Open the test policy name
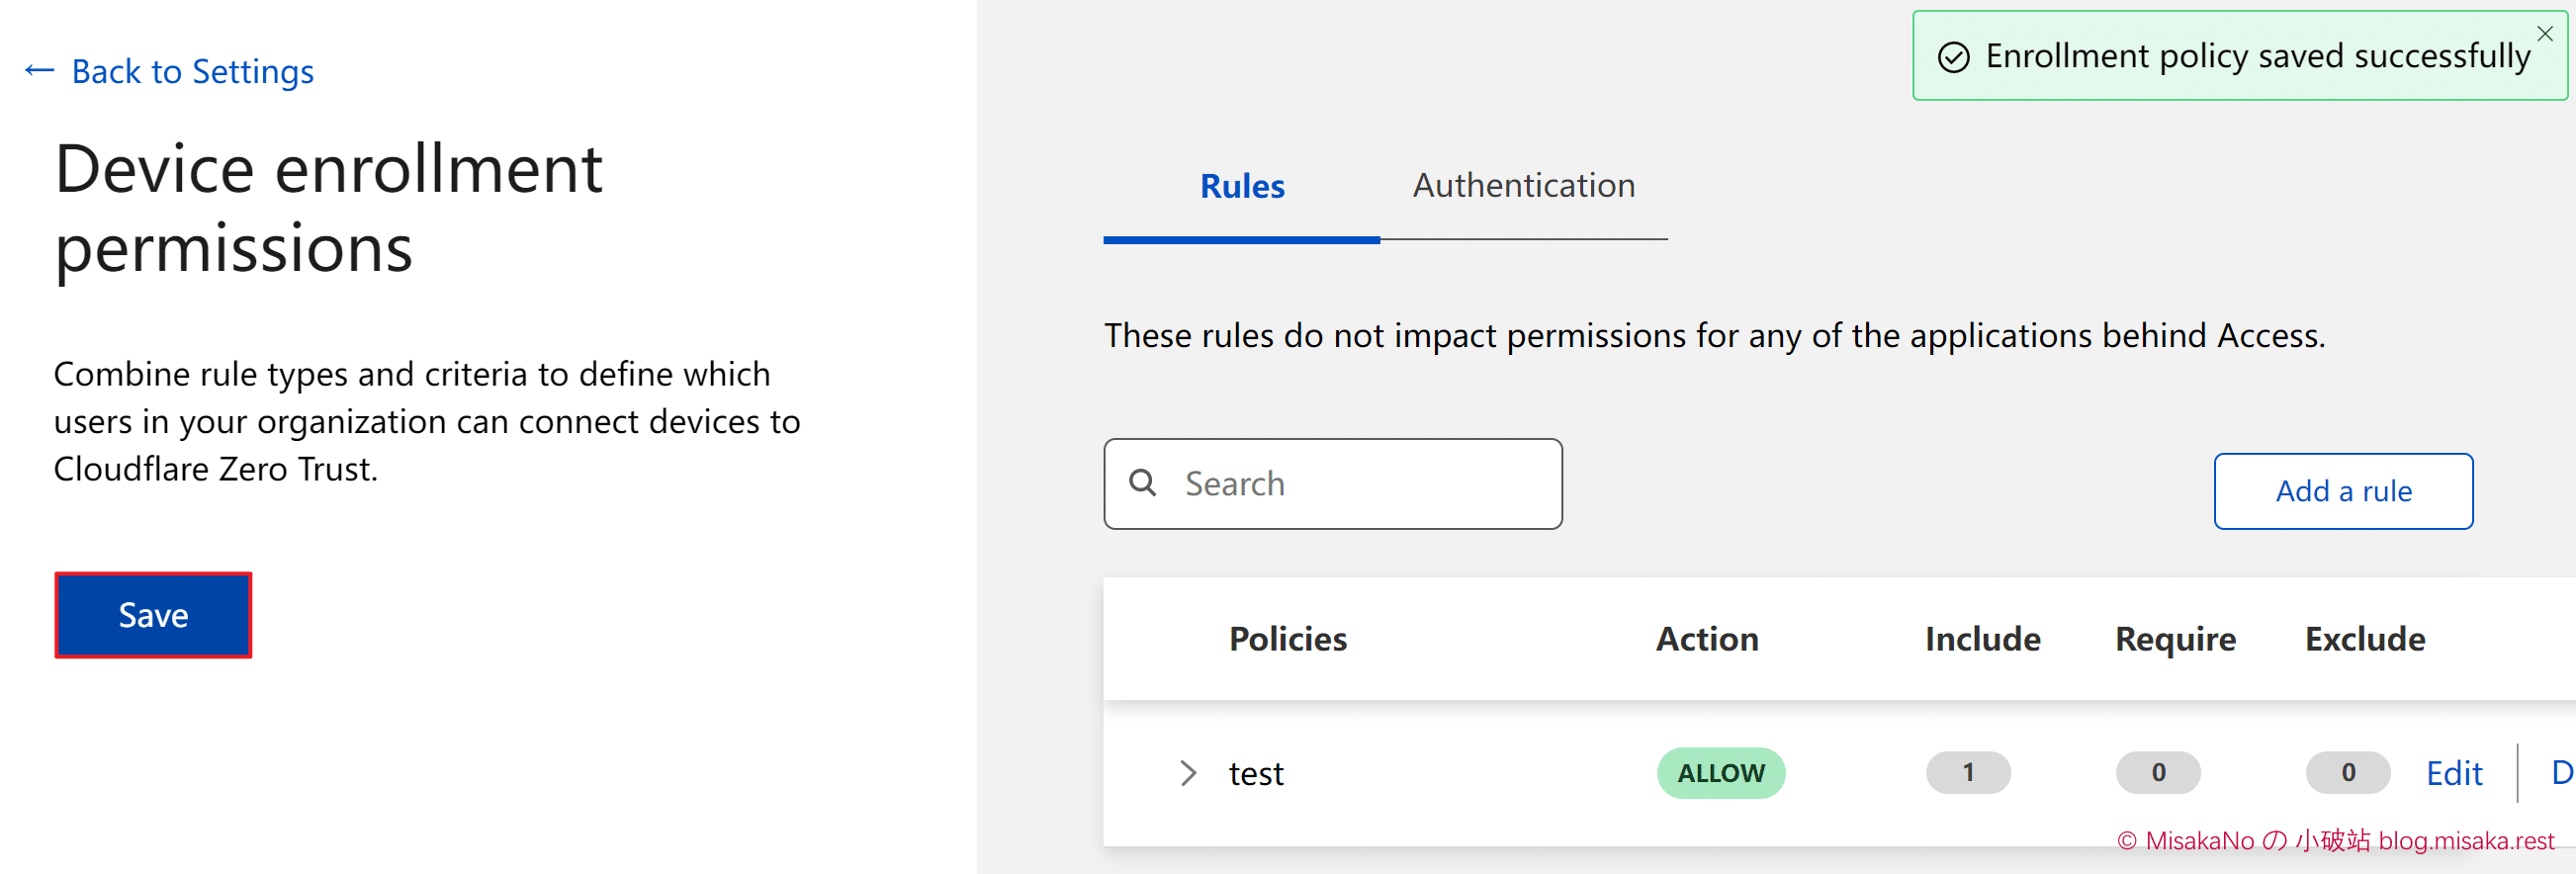This screenshot has width=2576, height=874. pos(1256,774)
